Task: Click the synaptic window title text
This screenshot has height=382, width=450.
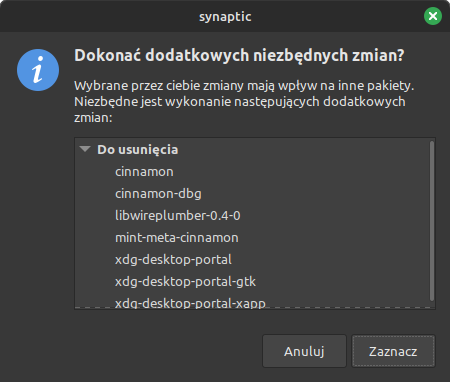Action: click(225, 16)
